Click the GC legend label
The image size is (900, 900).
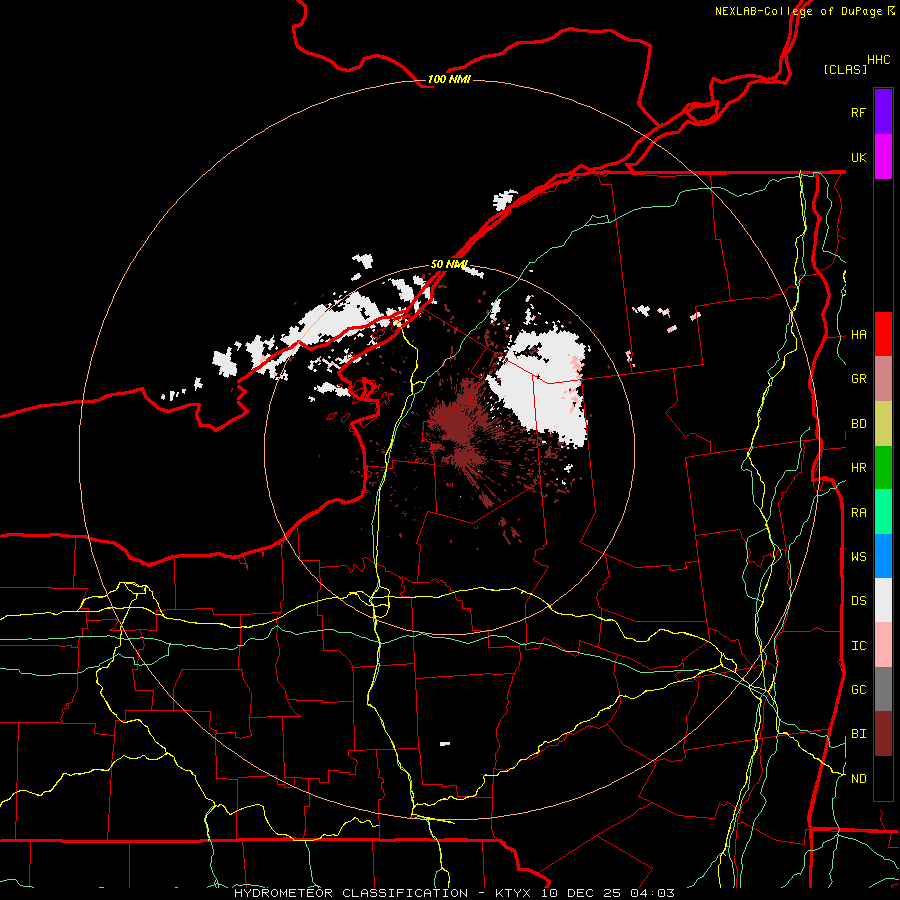click(858, 689)
